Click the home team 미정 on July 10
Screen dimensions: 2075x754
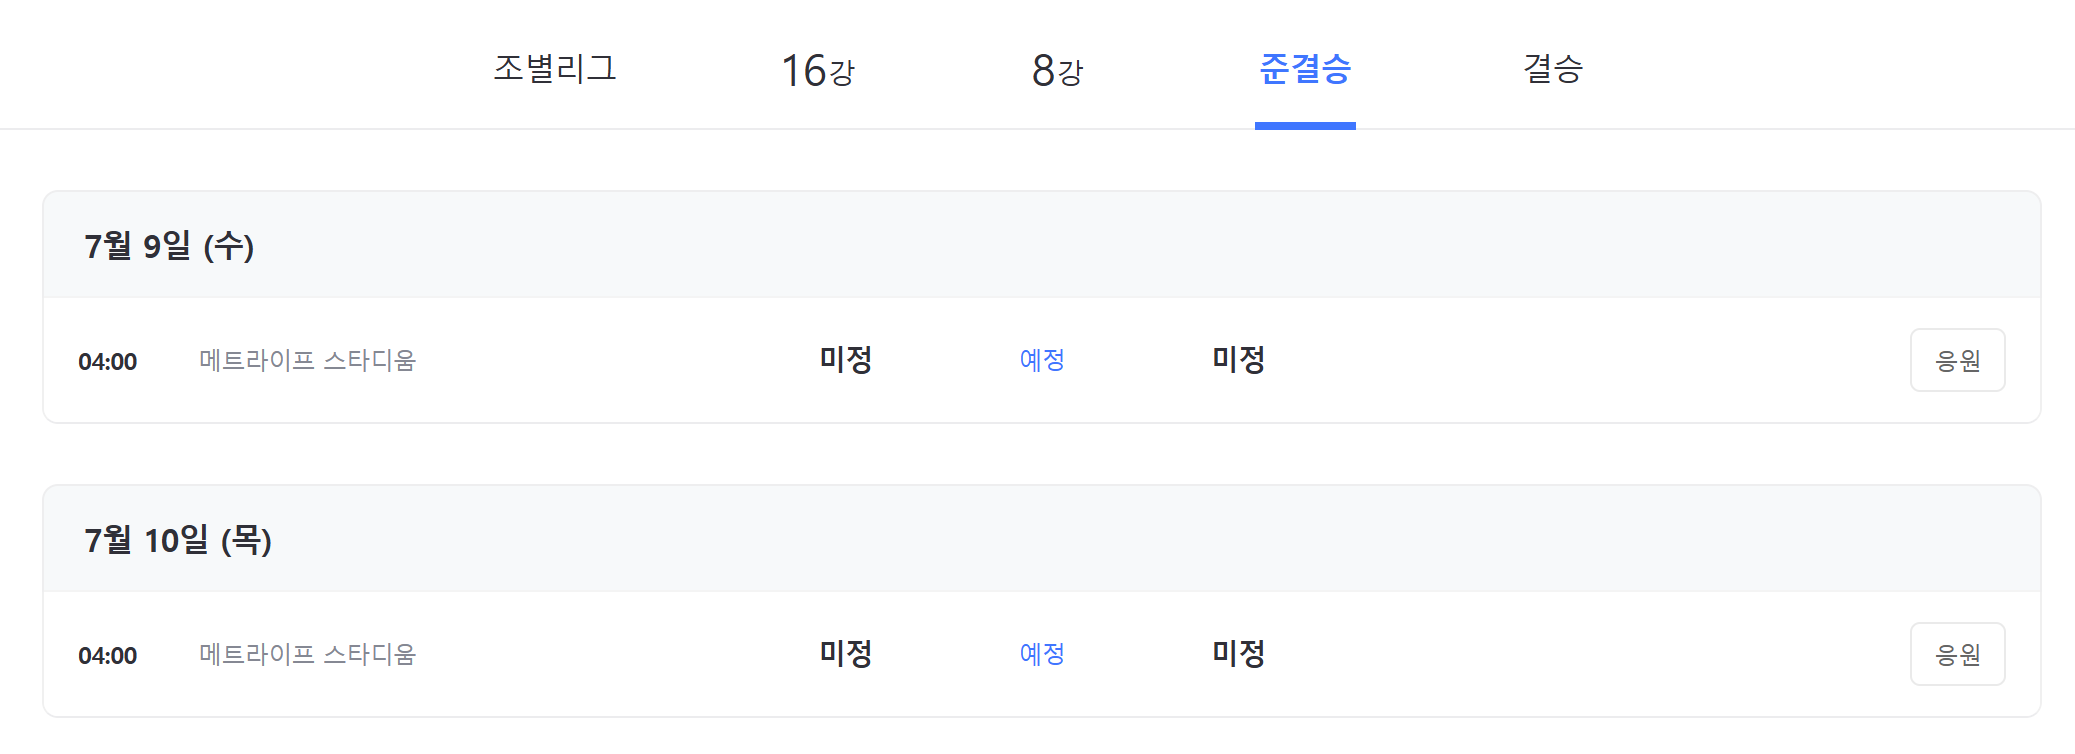843,654
